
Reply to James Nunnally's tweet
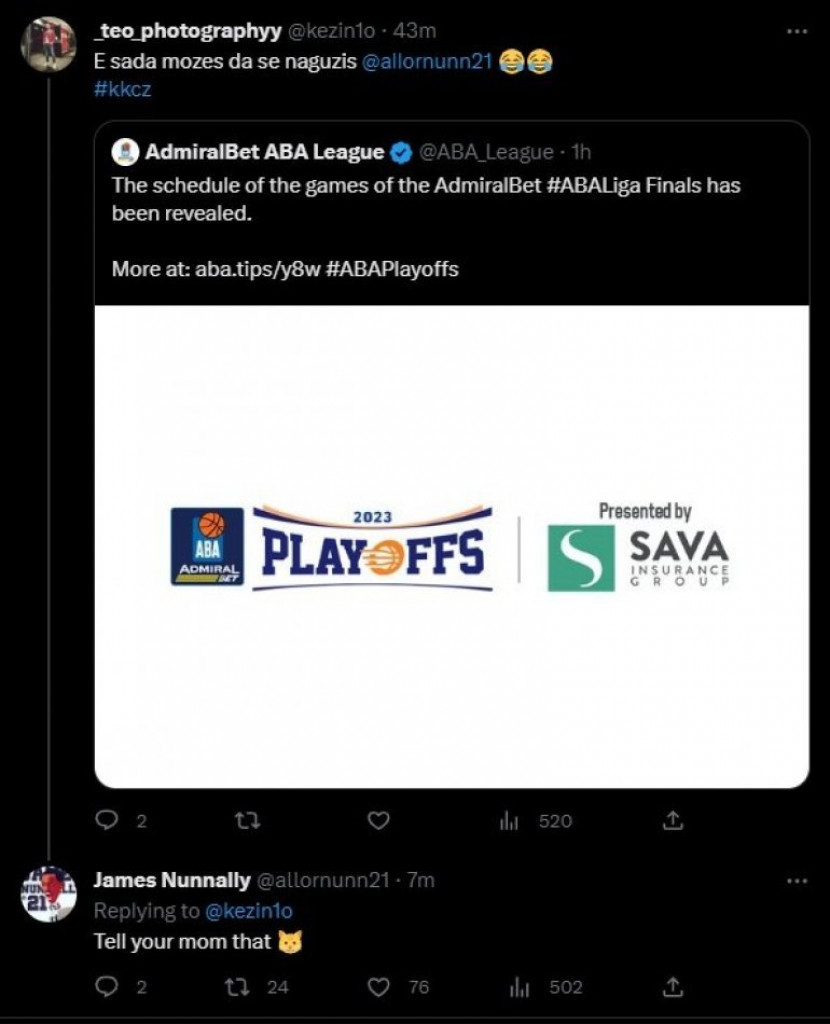tap(107, 987)
